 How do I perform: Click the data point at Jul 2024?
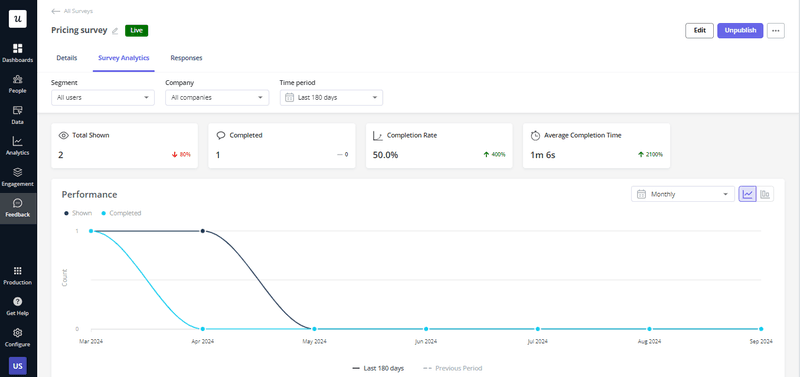pyautogui.click(x=538, y=329)
